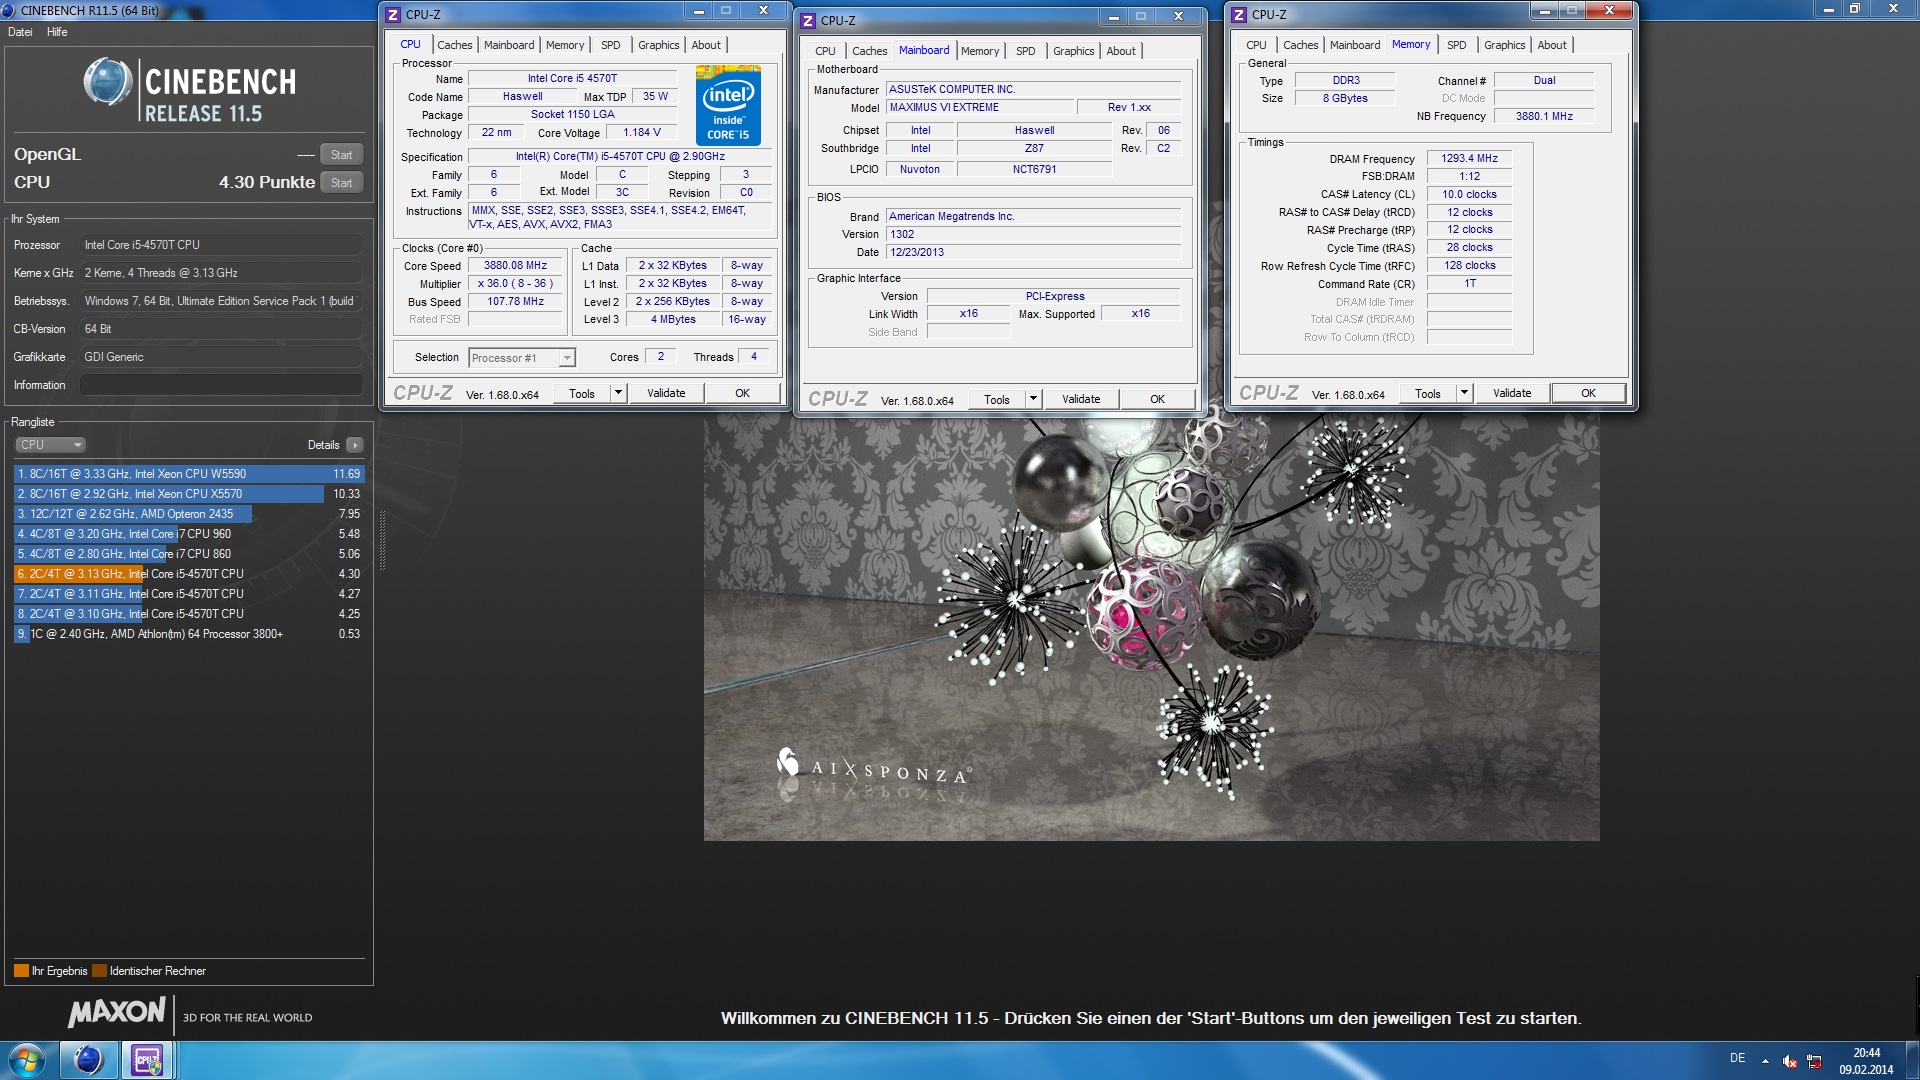The height and width of the screenshot is (1080, 1920).
Task: Click Ihr Ergebnis orange legend swatch
Action: point(21,971)
